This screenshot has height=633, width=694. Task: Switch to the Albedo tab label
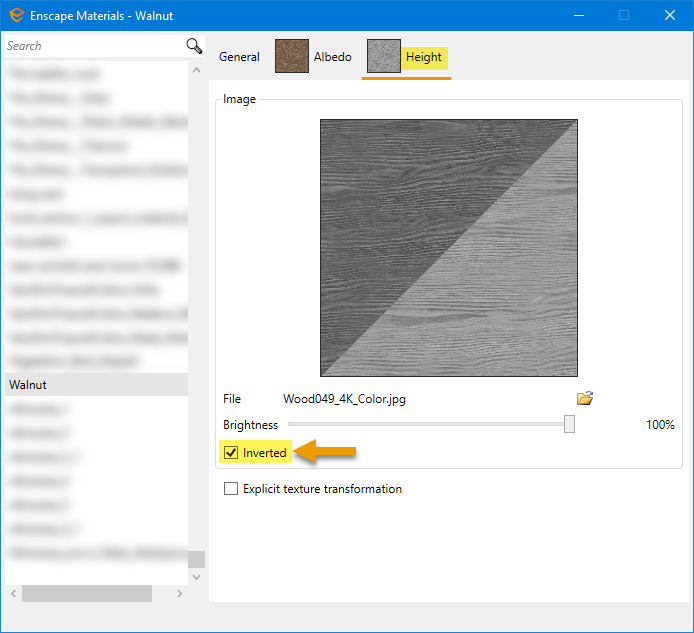tap(333, 57)
